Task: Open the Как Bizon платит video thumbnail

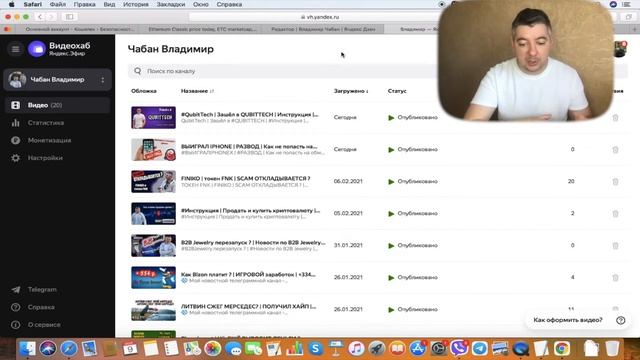Action: coord(153,277)
